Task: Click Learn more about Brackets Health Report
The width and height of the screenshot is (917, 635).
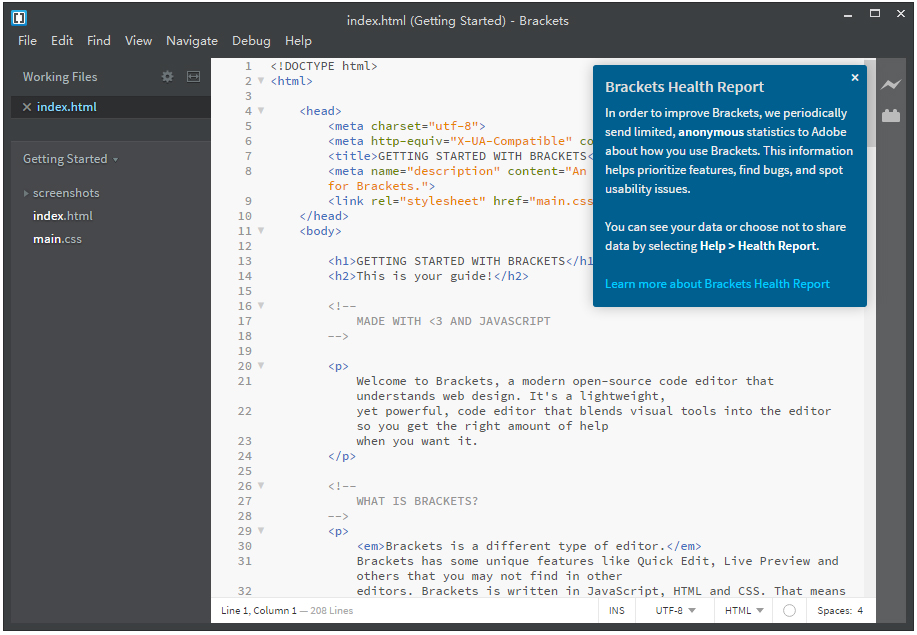Action: [717, 284]
